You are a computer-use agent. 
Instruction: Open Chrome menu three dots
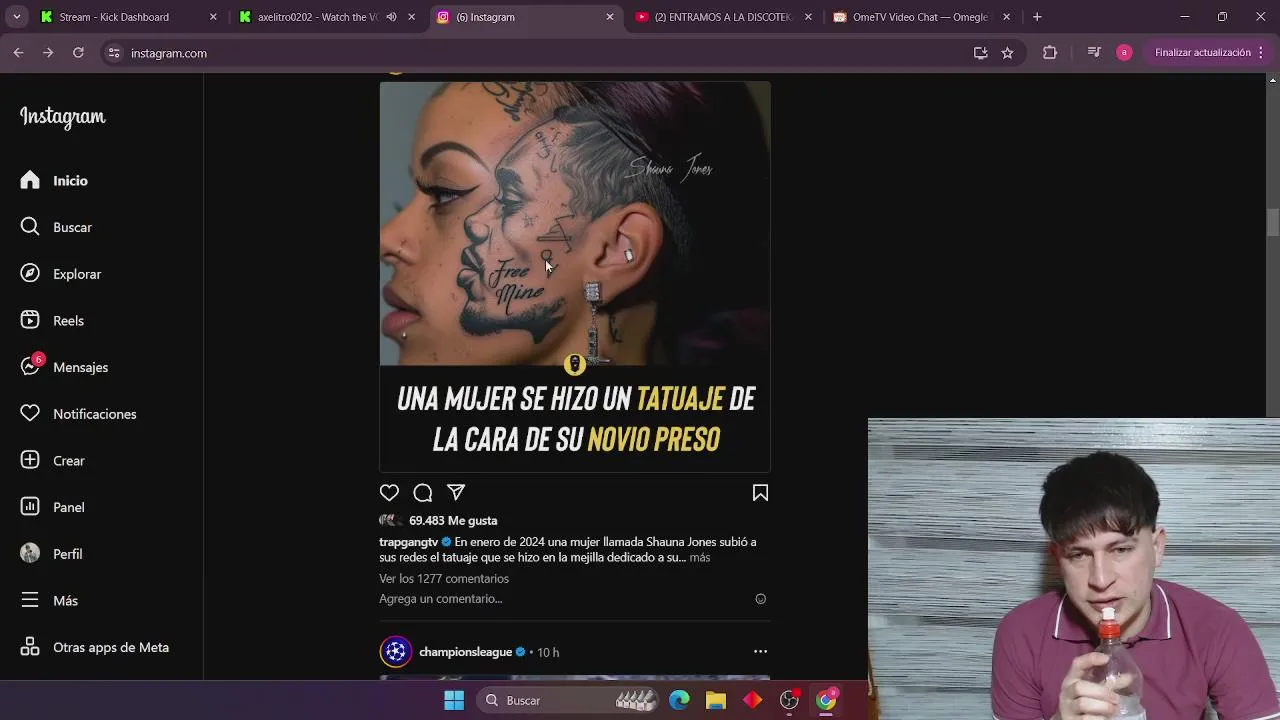tap(1262, 53)
